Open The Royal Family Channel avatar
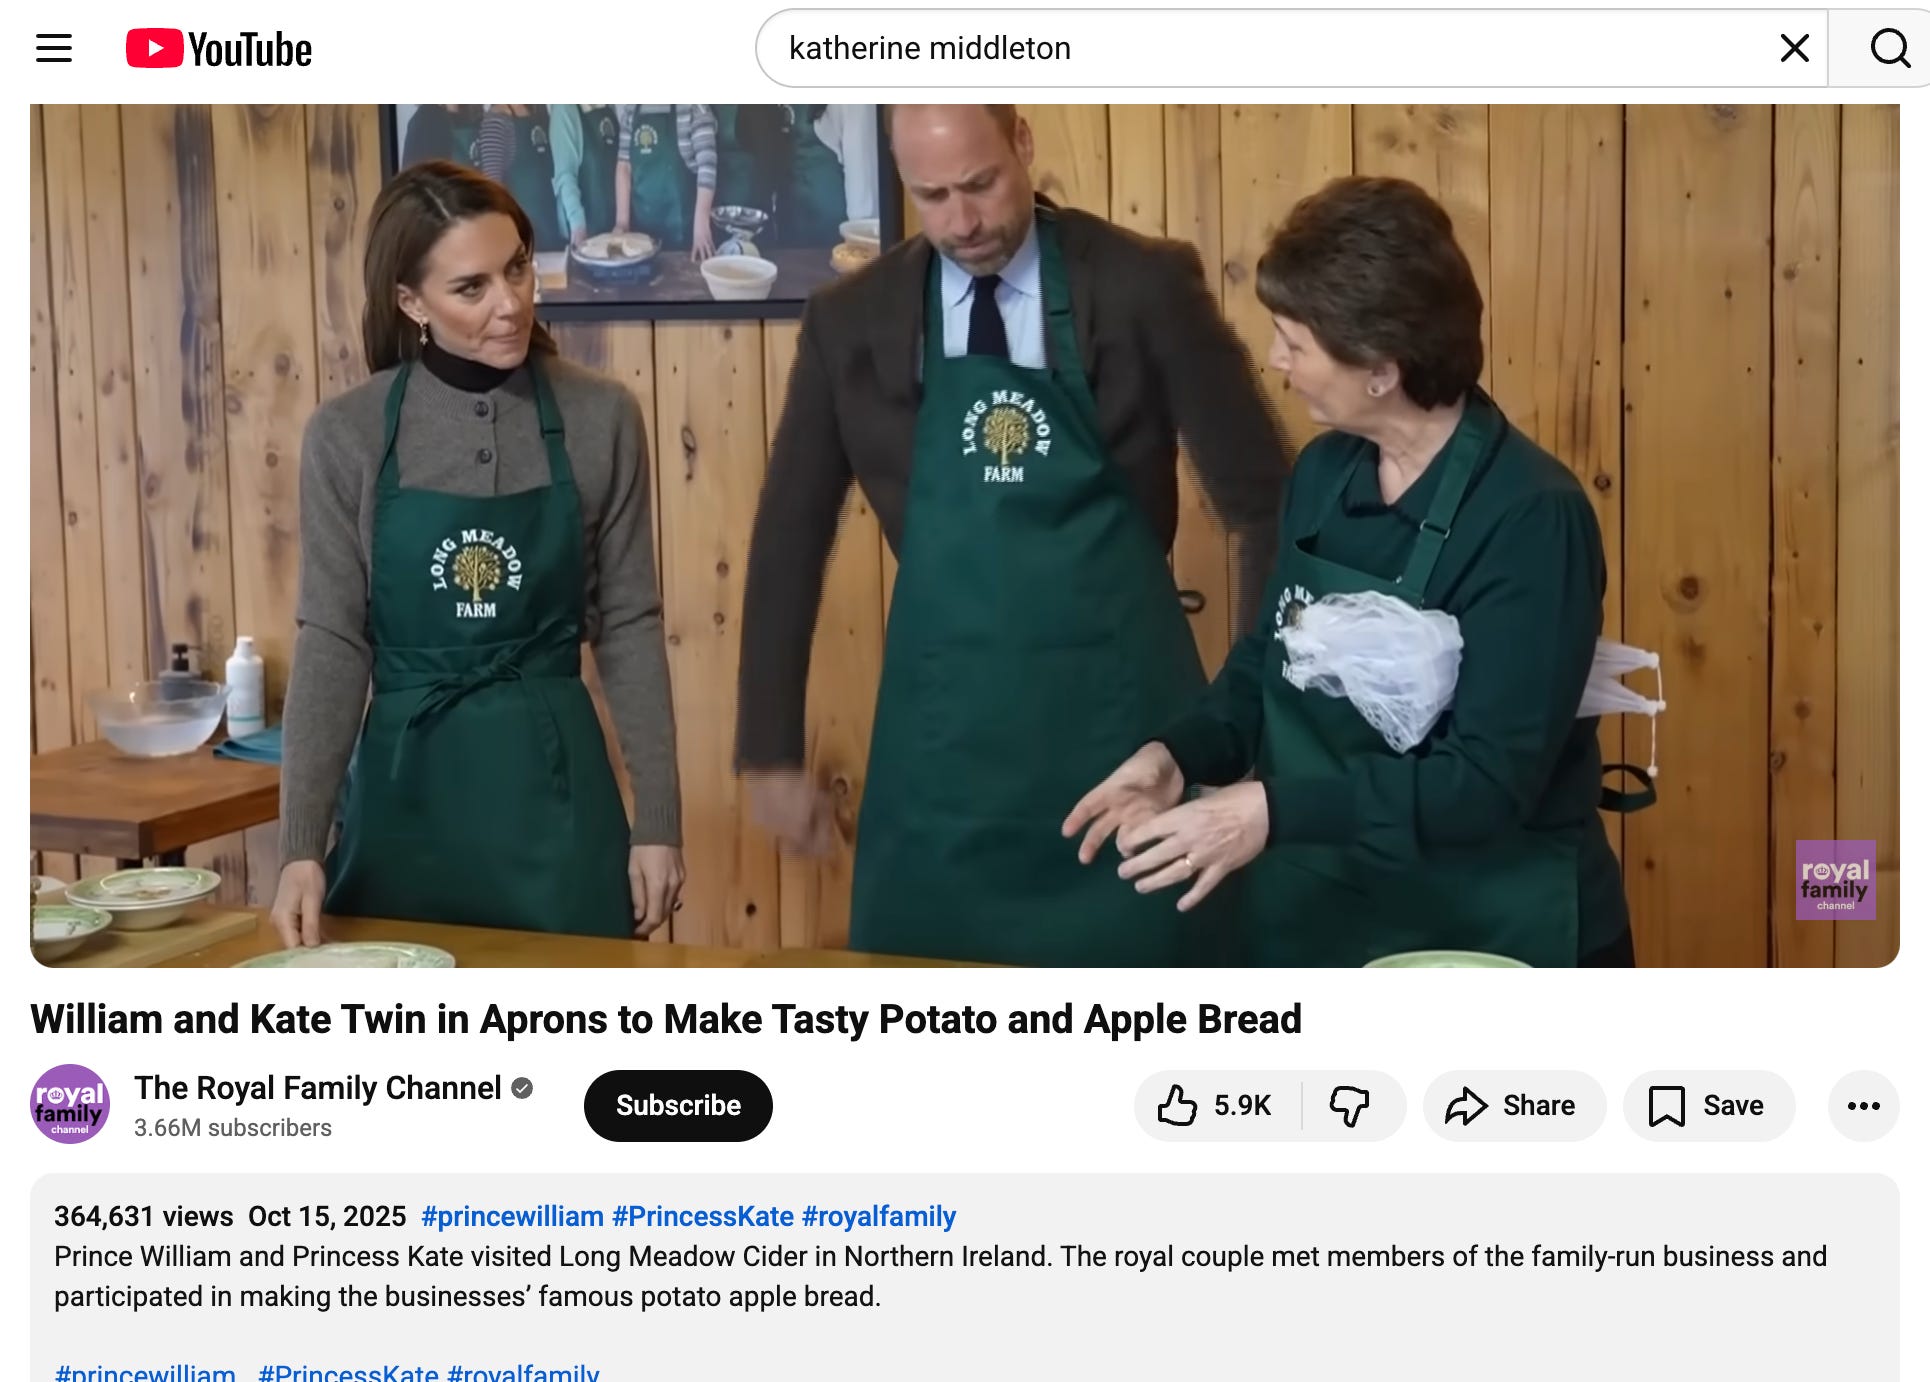The image size is (1930, 1382). (70, 1104)
